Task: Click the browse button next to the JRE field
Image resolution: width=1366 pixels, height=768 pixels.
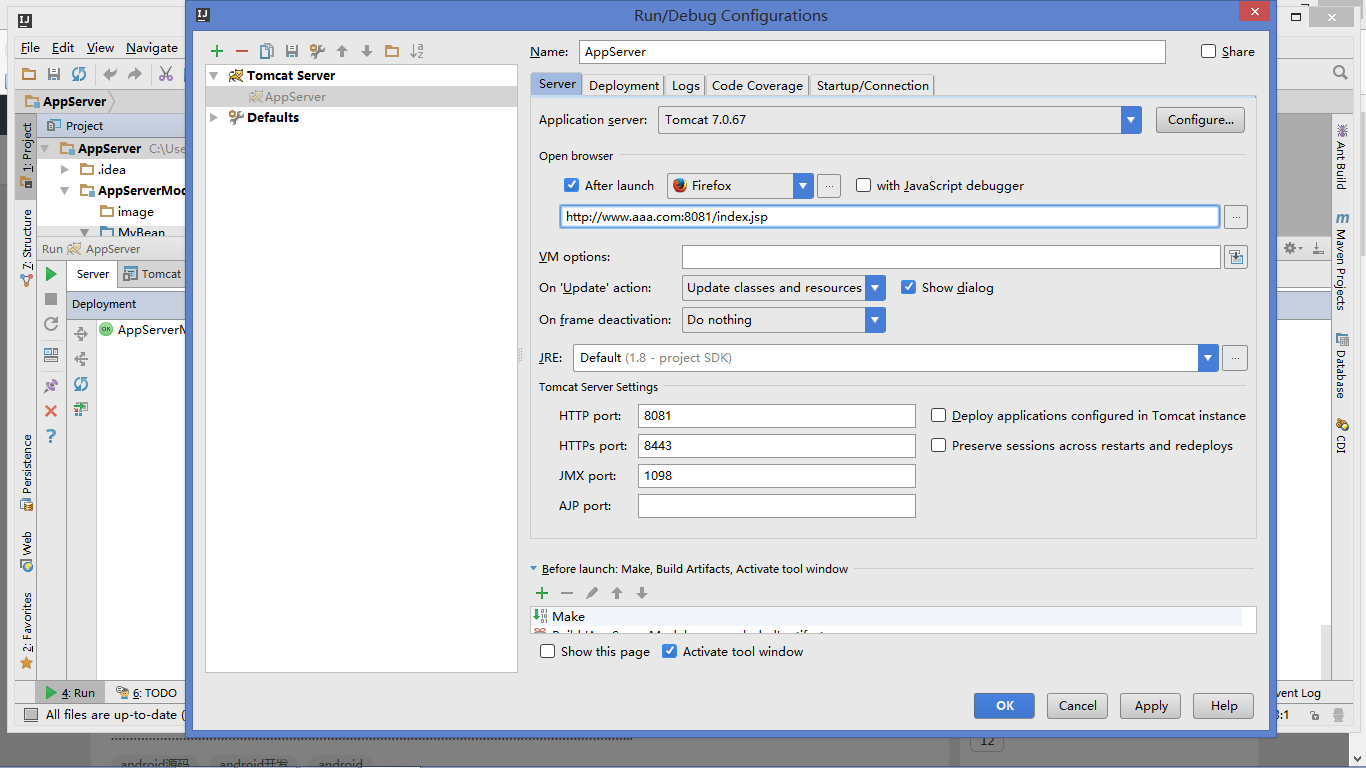Action: (x=1236, y=358)
